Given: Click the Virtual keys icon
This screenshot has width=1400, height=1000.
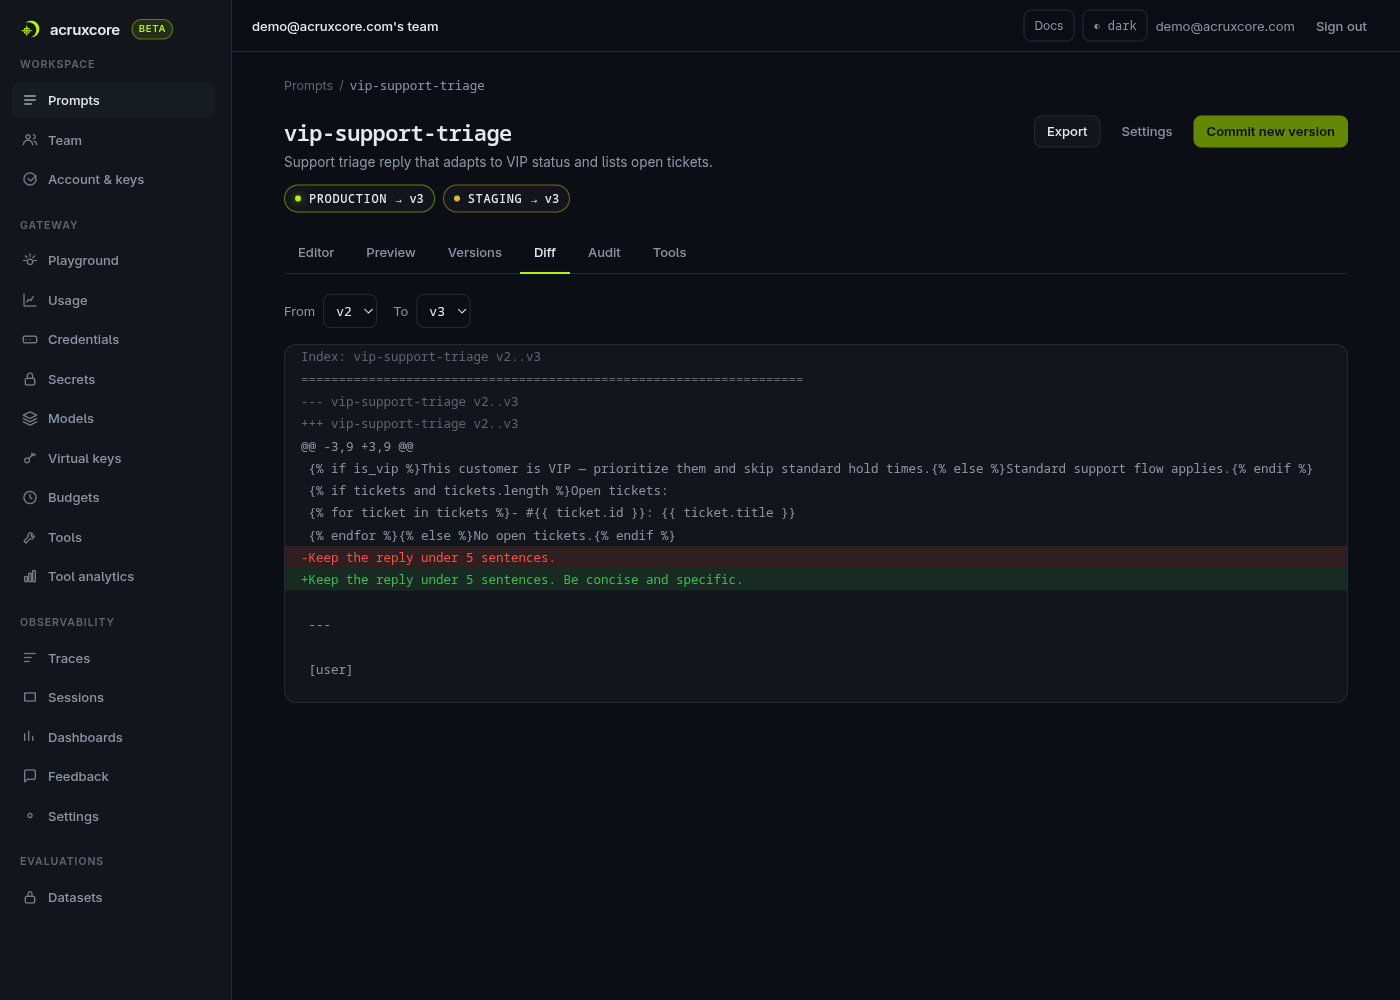Looking at the screenshot, I should pyautogui.click(x=30, y=459).
